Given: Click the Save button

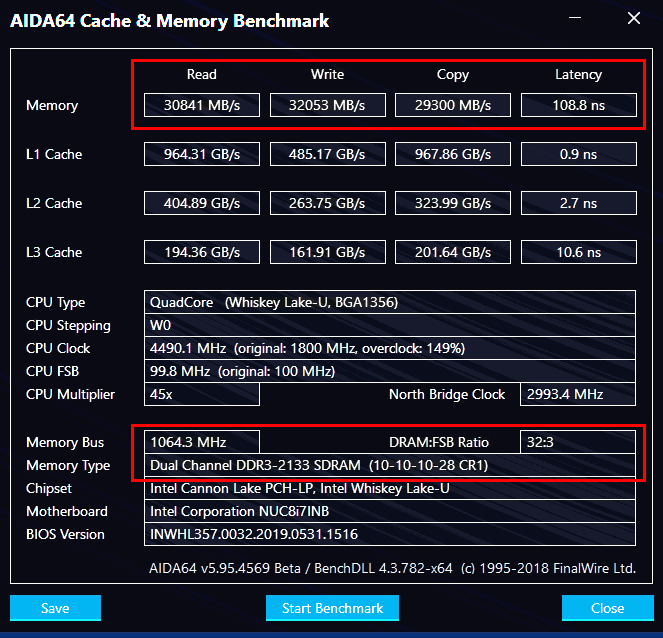Looking at the screenshot, I should 55,608.
